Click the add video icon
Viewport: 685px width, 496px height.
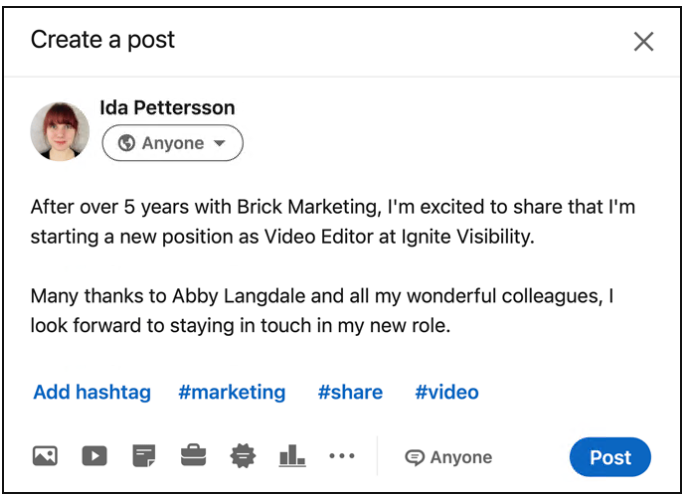[x=94, y=457]
